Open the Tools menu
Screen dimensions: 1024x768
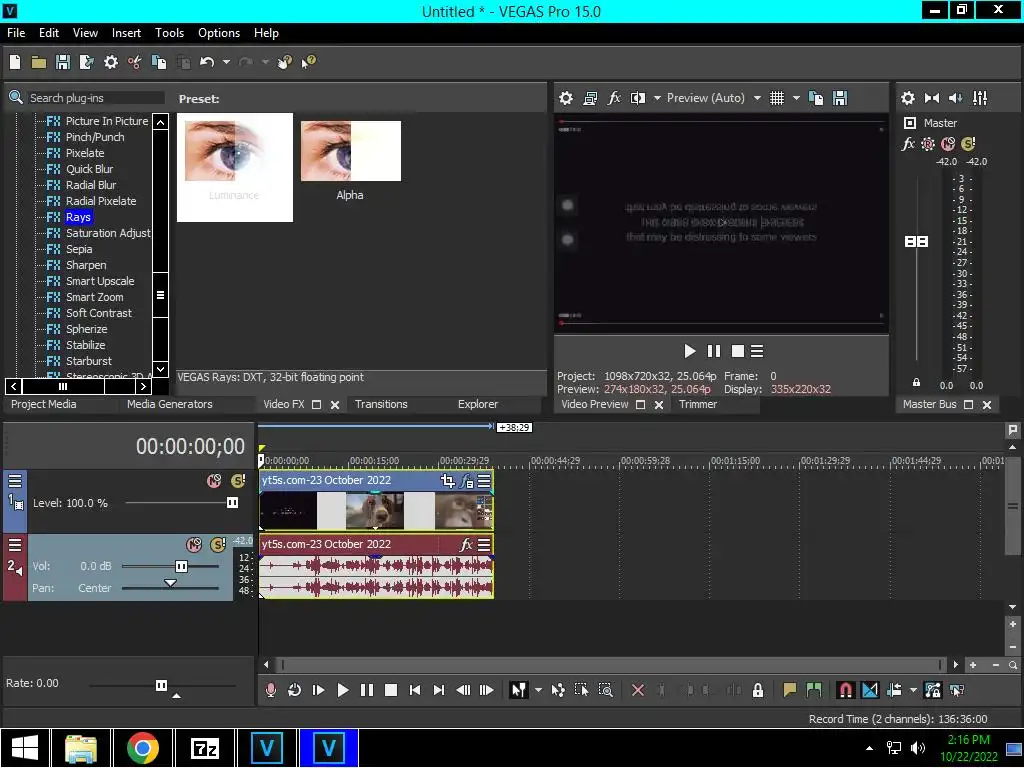pyautogui.click(x=169, y=33)
